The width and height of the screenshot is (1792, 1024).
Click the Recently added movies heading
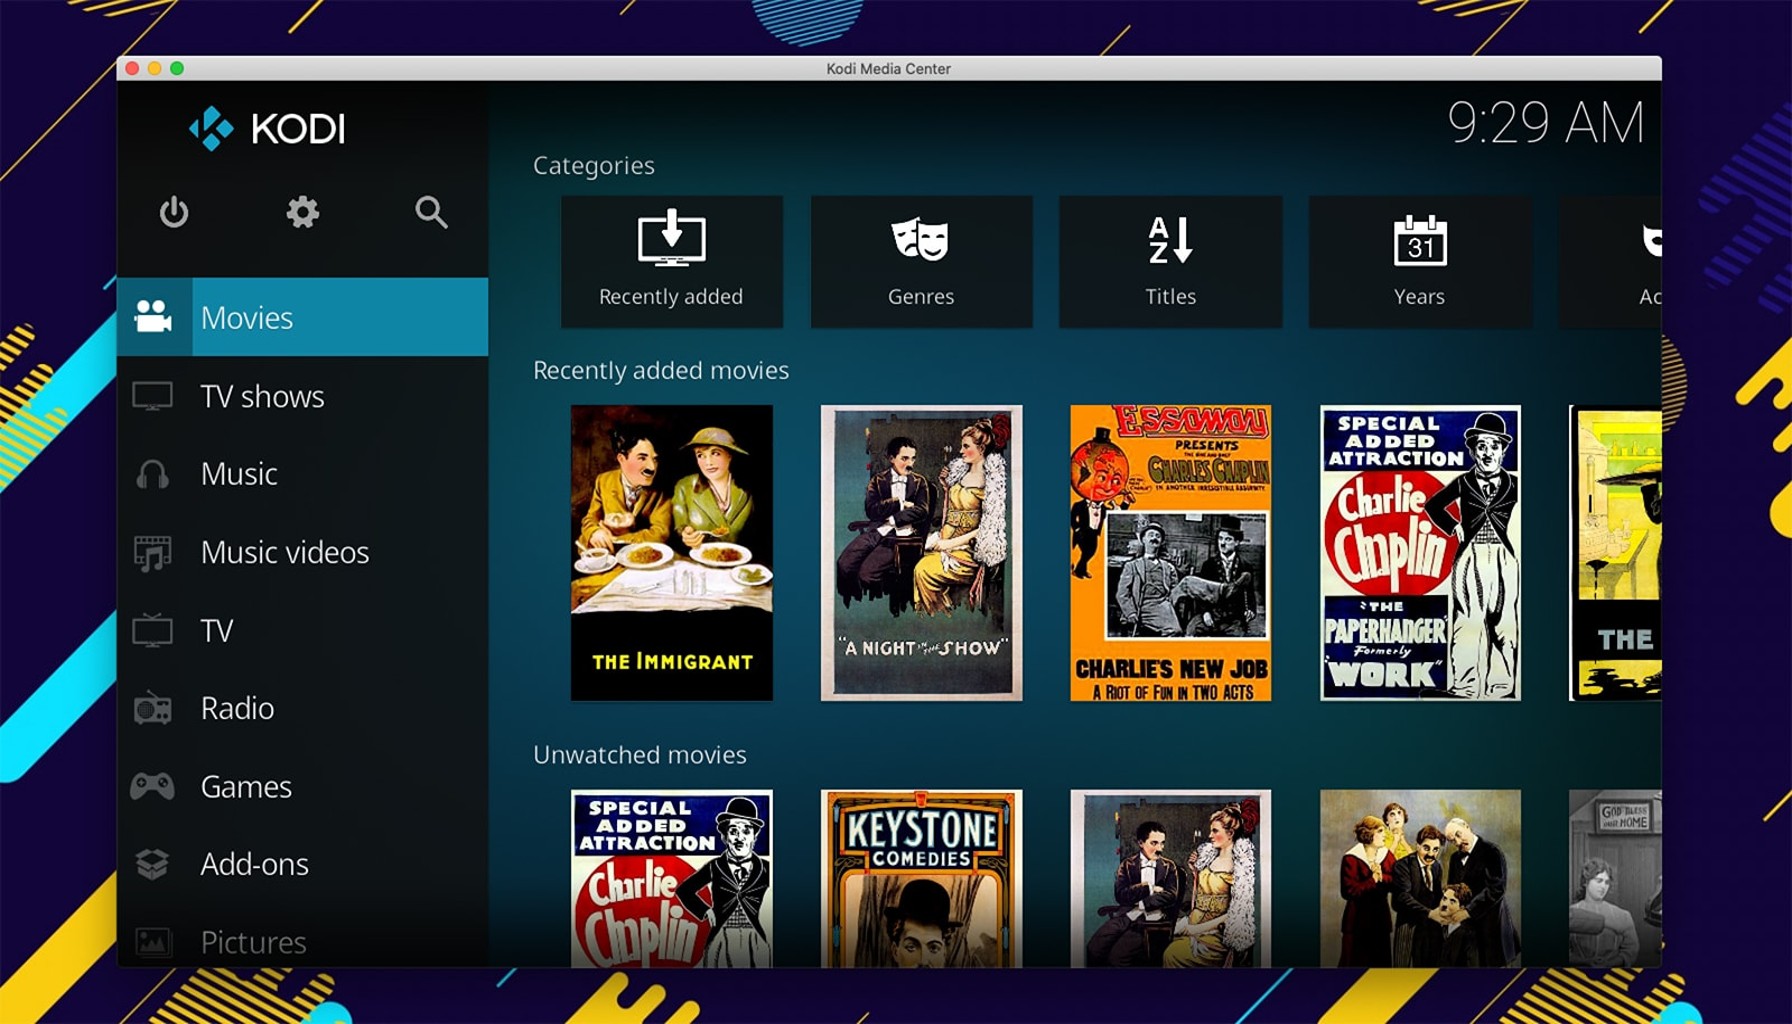tap(661, 370)
